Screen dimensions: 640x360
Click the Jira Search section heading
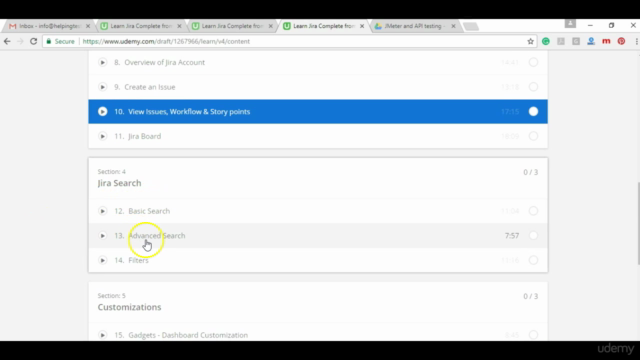(119, 183)
